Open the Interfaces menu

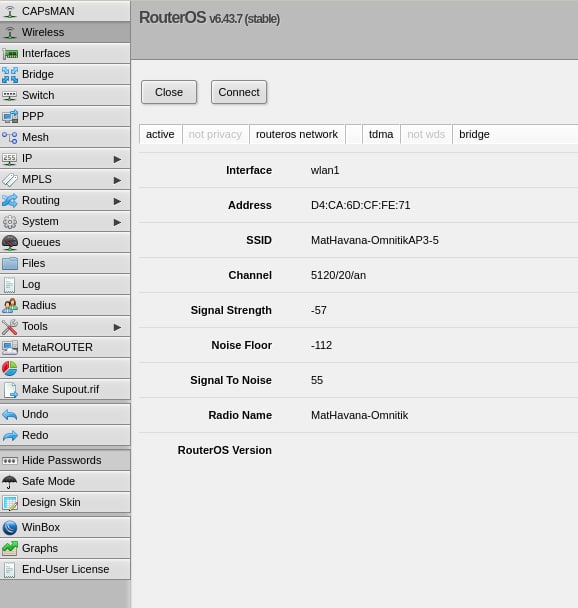point(65,53)
